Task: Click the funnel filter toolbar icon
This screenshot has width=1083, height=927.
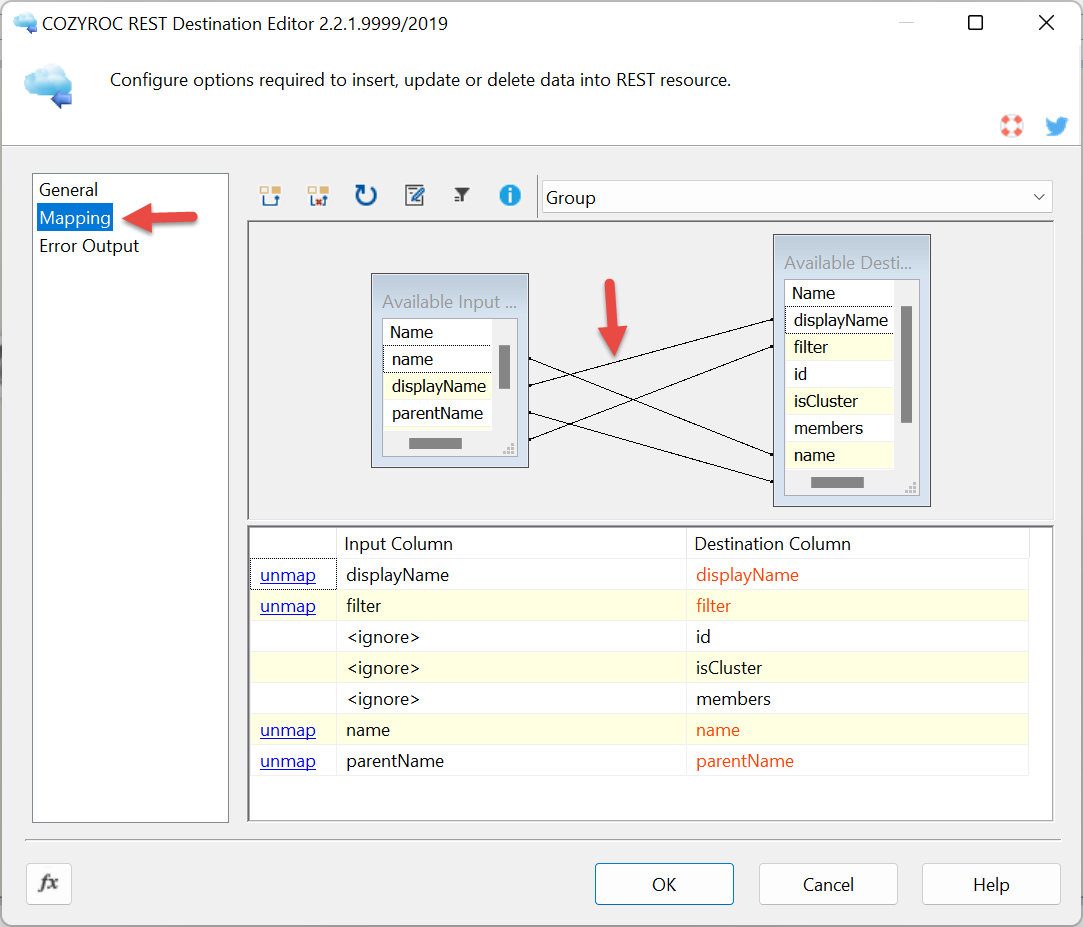Action: click(461, 195)
